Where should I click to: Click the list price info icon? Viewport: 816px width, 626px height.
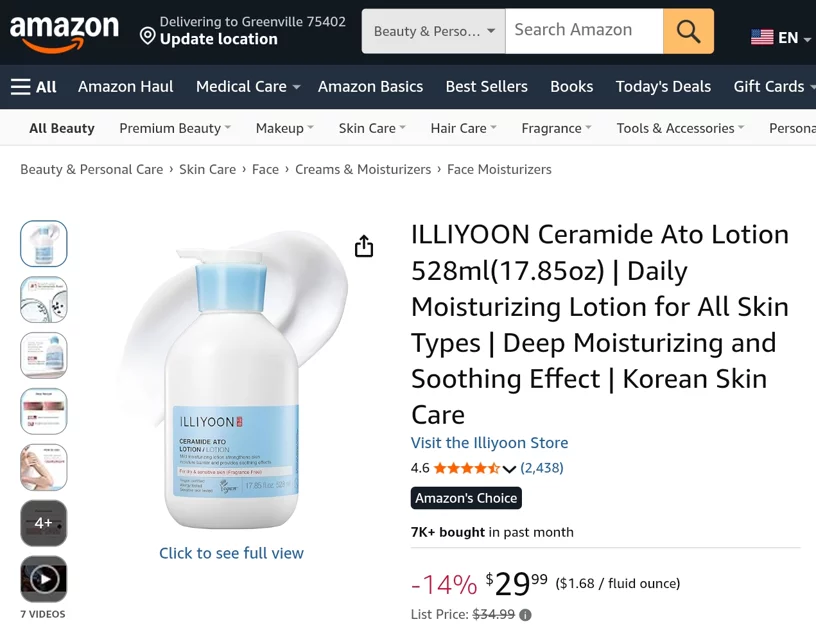point(526,615)
